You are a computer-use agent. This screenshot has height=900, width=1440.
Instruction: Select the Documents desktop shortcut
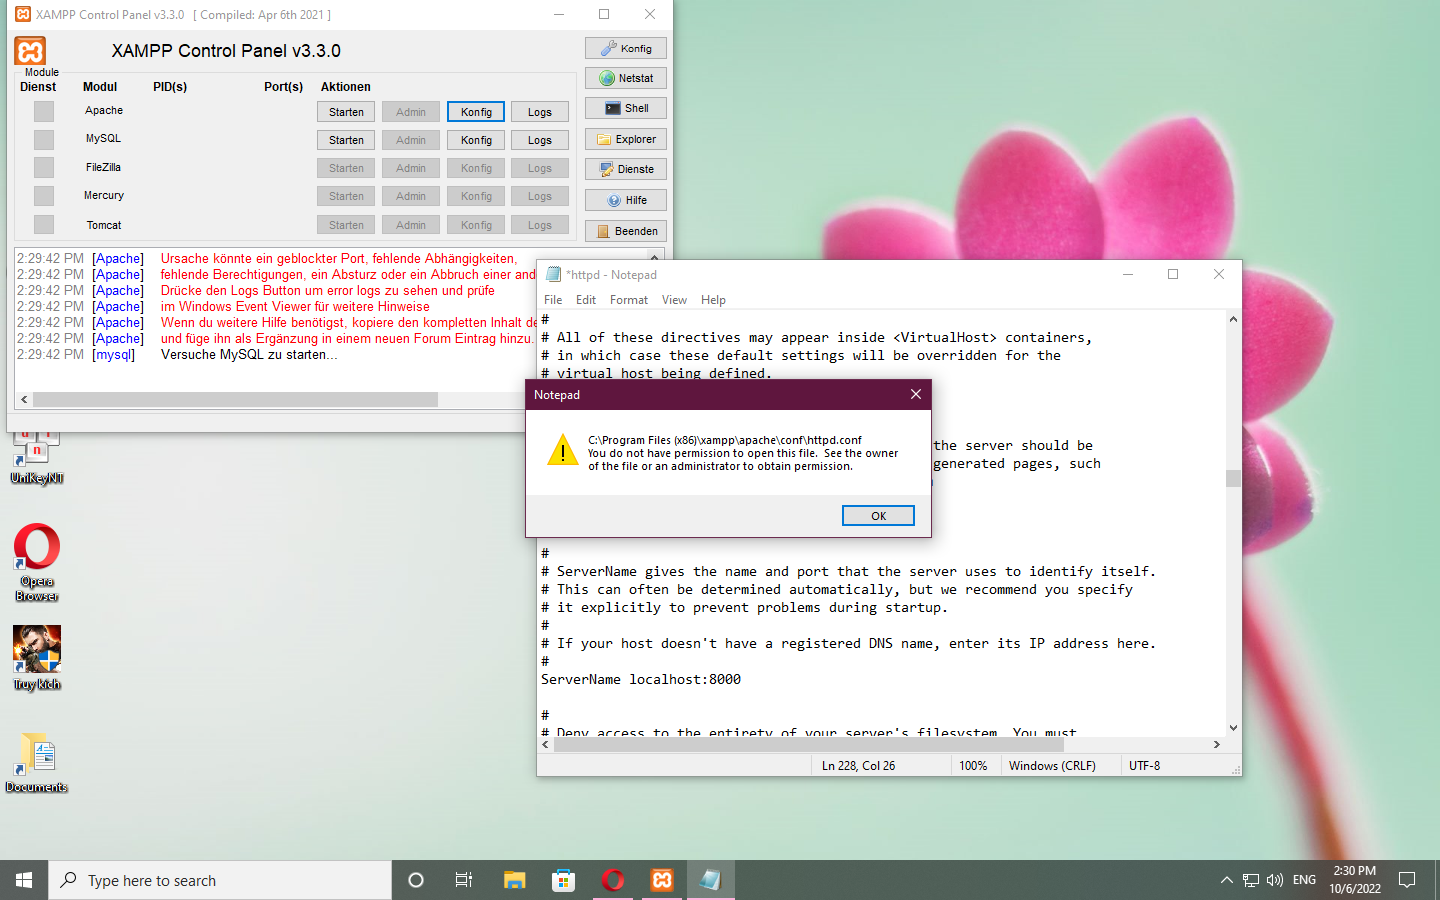click(37, 763)
